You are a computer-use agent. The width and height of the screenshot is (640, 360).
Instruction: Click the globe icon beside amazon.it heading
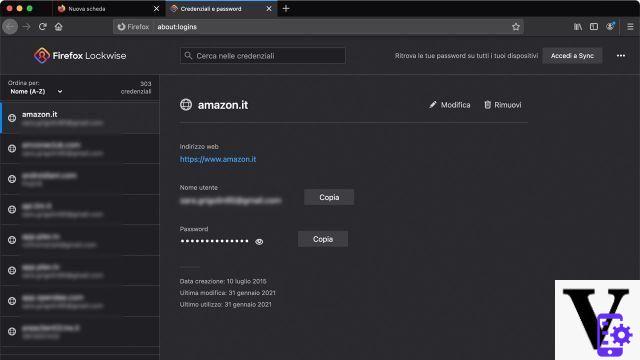pos(186,105)
